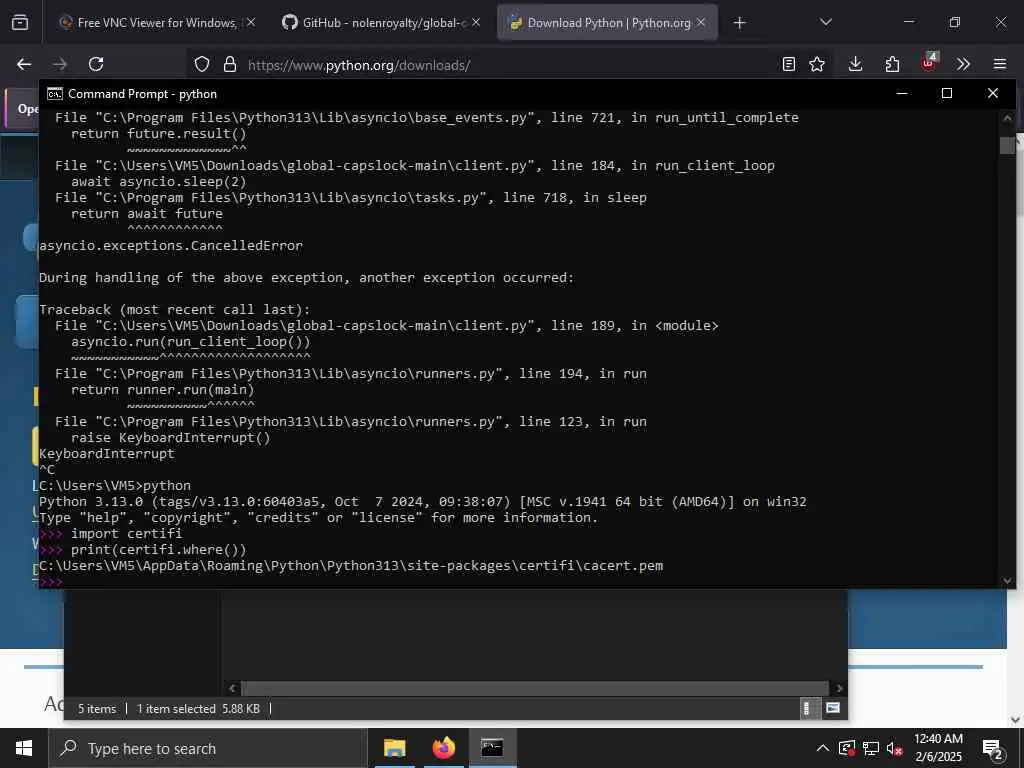The height and width of the screenshot is (768, 1024).
Task: Open Firefox extensions puzzle icon
Action: click(x=892, y=64)
